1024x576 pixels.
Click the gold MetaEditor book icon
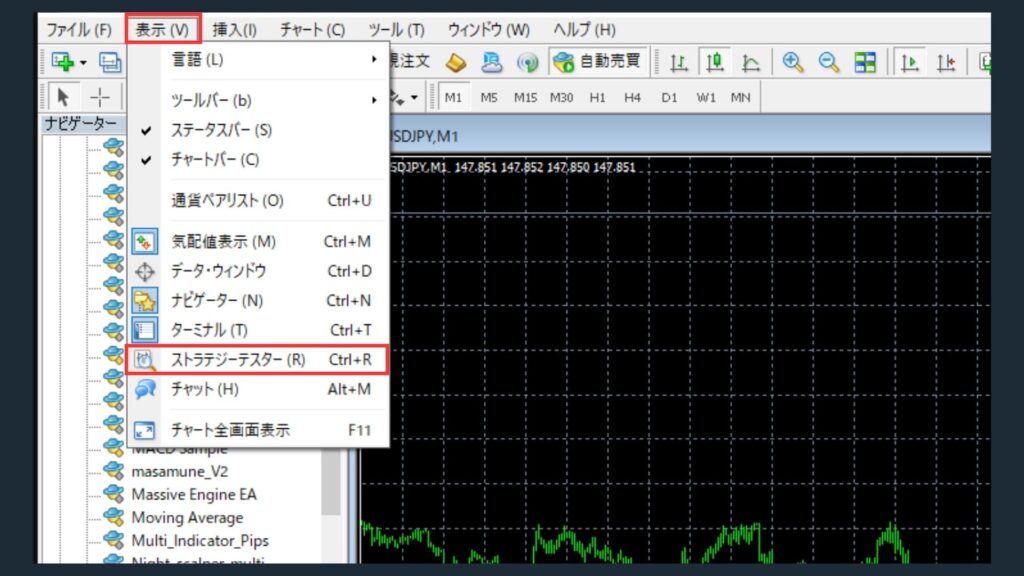(x=456, y=63)
